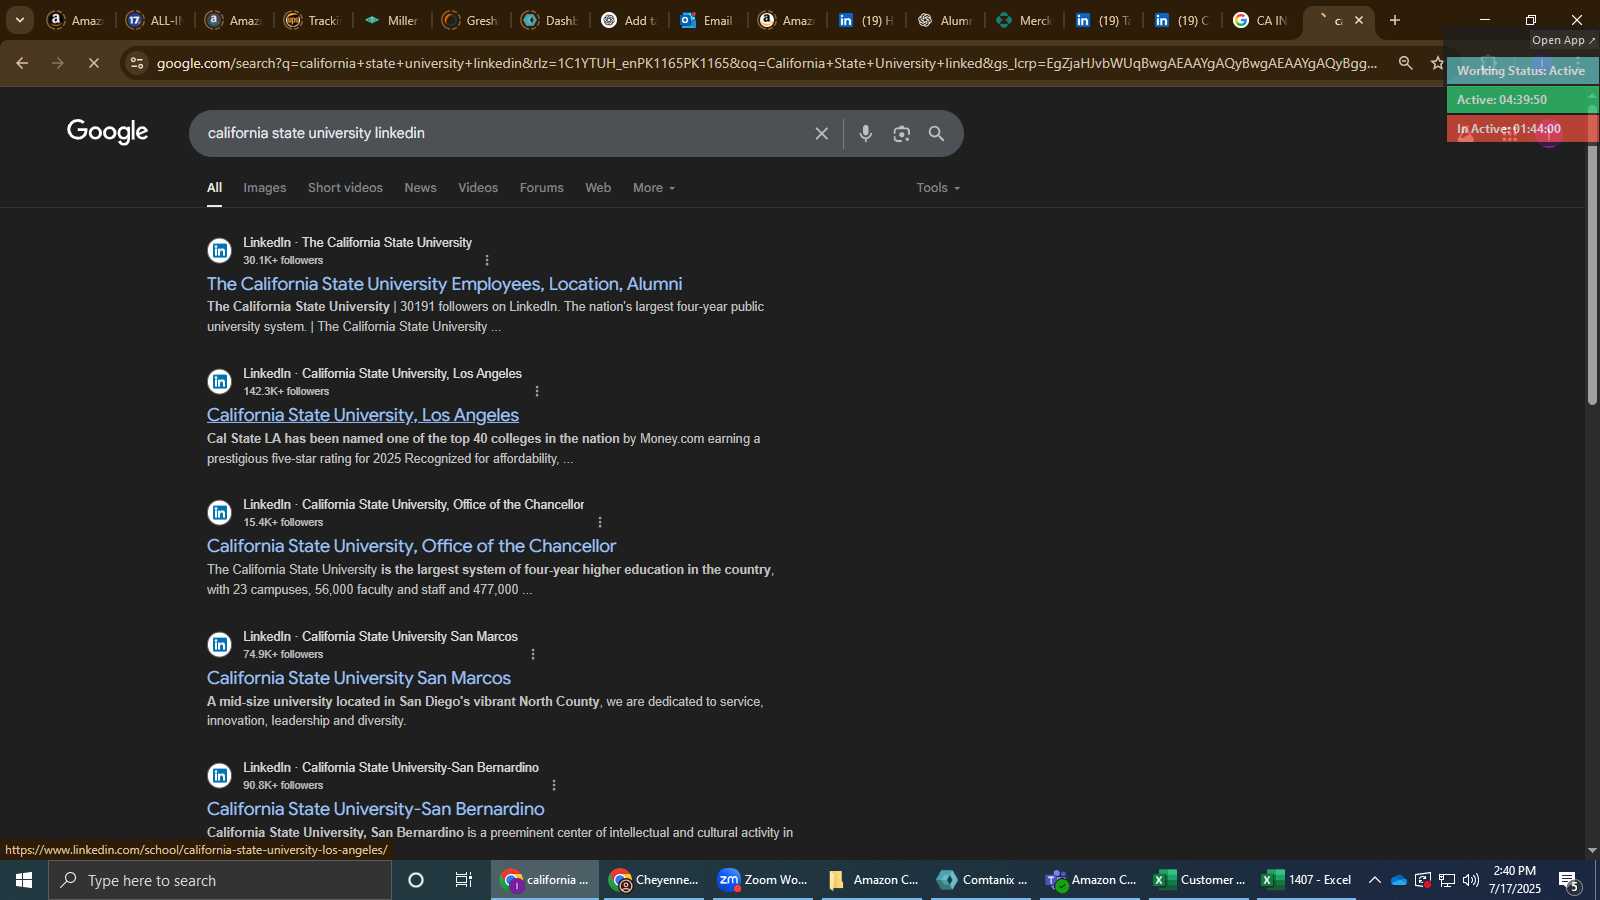
Task: Stop page loading with X button
Action: 93,63
